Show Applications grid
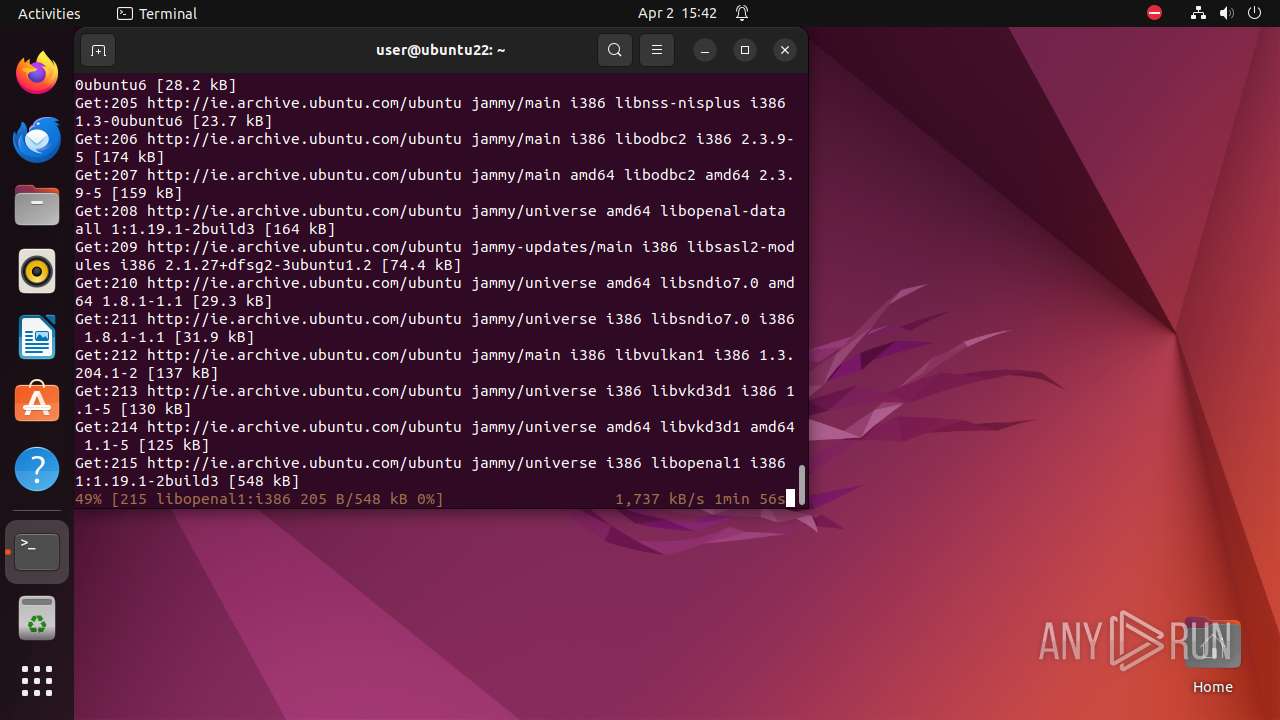The height and width of the screenshot is (720, 1280). [x=37, y=681]
